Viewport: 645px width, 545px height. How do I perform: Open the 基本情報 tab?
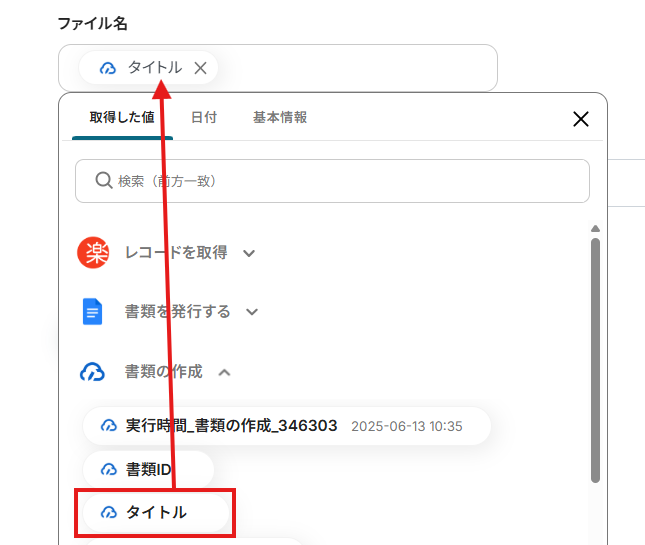(280, 118)
